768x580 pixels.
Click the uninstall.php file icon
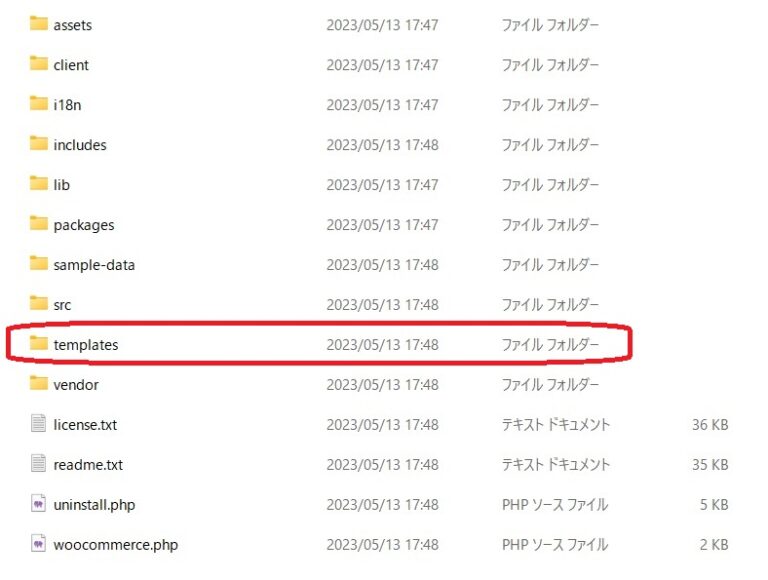(x=39, y=504)
